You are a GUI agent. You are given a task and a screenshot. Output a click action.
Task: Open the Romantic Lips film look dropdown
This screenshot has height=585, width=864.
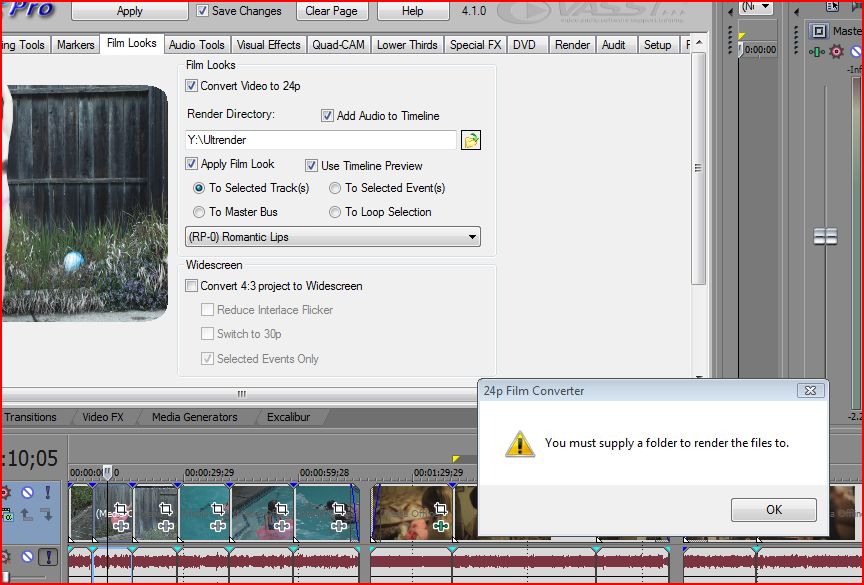tap(333, 237)
